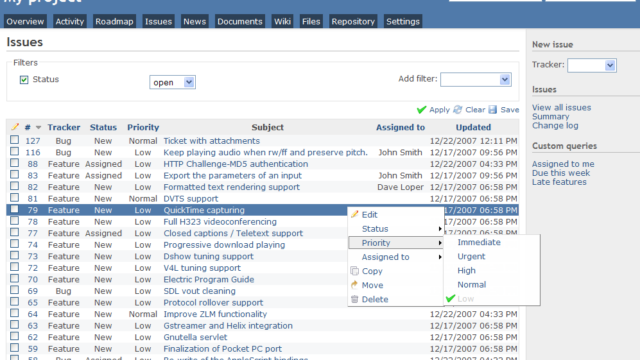This screenshot has width=640, height=360.
Task: Open issue 'Ticket with attachments'
Action: 211,141
